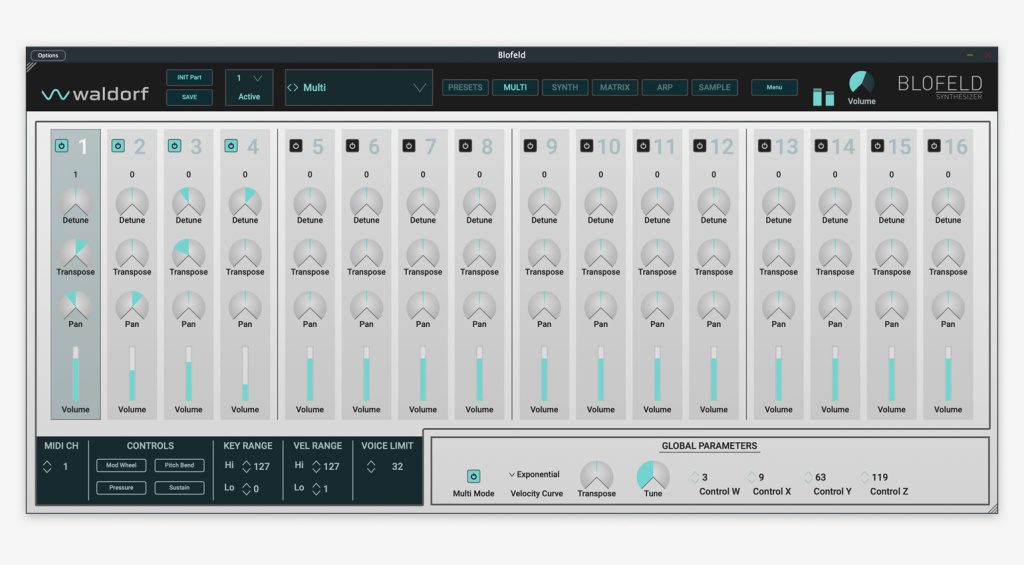This screenshot has width=1024, height=565.
Task: Click the output level meter bars
Action: tap(824, 97)
